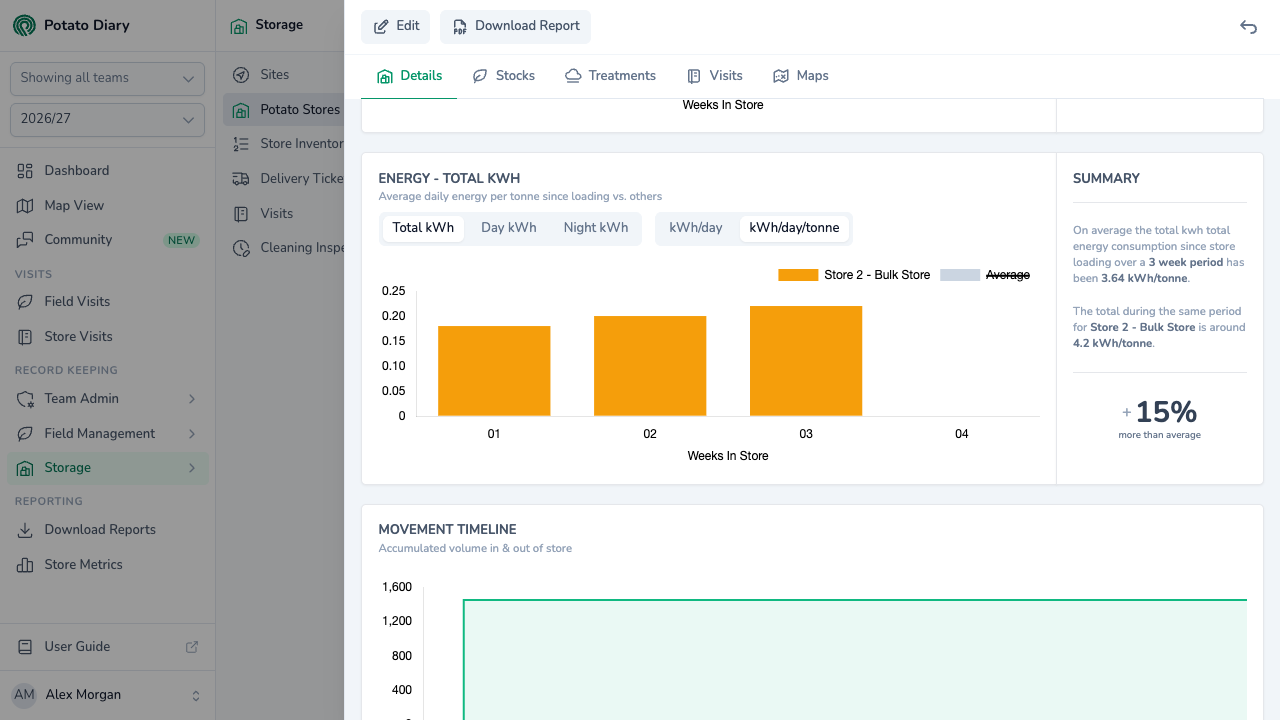
Task: Click the AM user avatar
Action: pyautogui.click(x=24, y=695)
